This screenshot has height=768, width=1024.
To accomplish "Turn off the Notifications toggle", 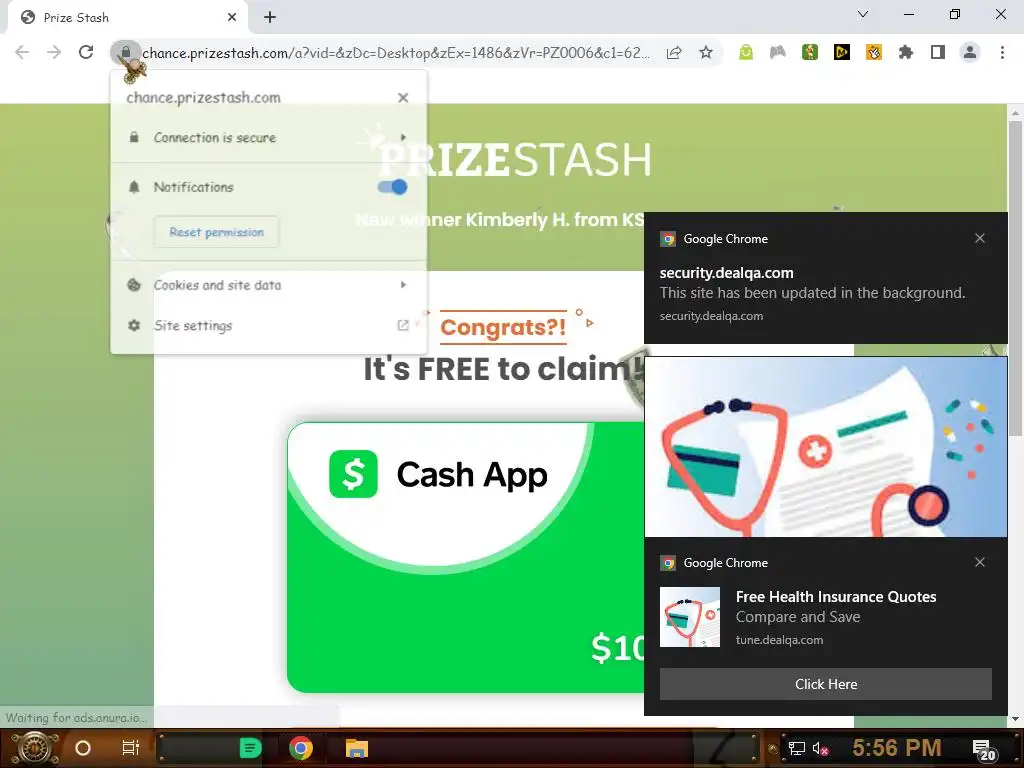I will click(392, 187).
